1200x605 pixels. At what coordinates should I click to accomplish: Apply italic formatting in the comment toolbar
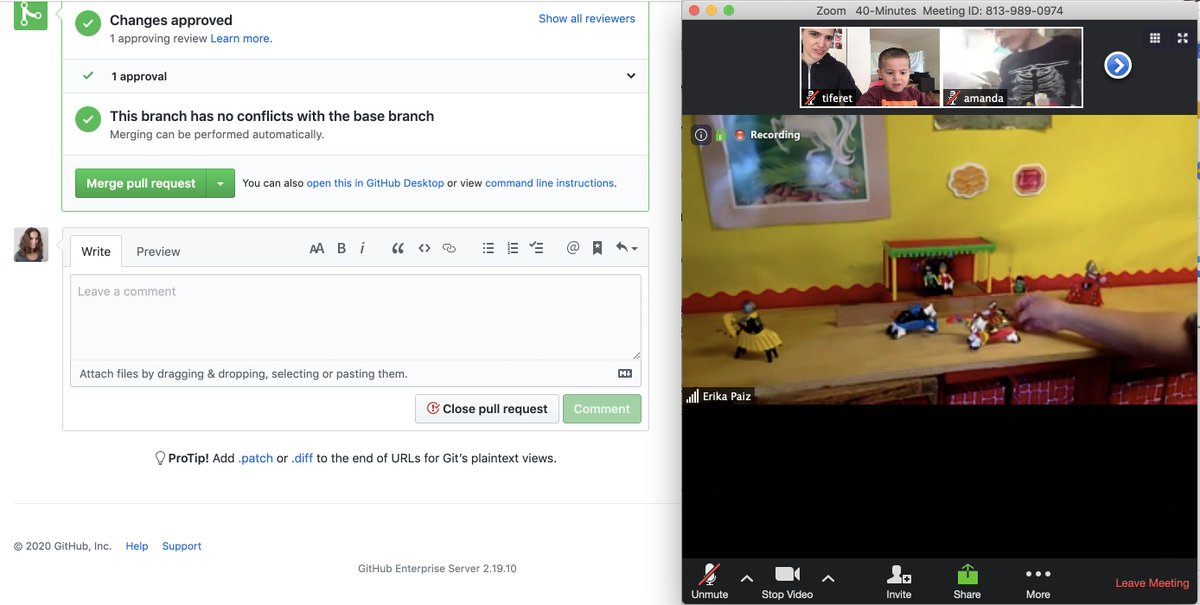(362, 247)
